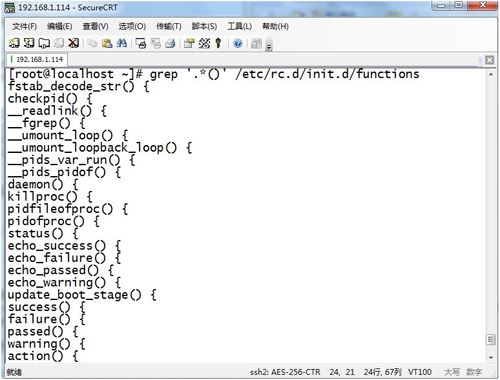This screenshot has height=380, width=500.
Task: Click the SecureCRT title bar app icon
Action: pyautogui.click(x=10, y=7)
